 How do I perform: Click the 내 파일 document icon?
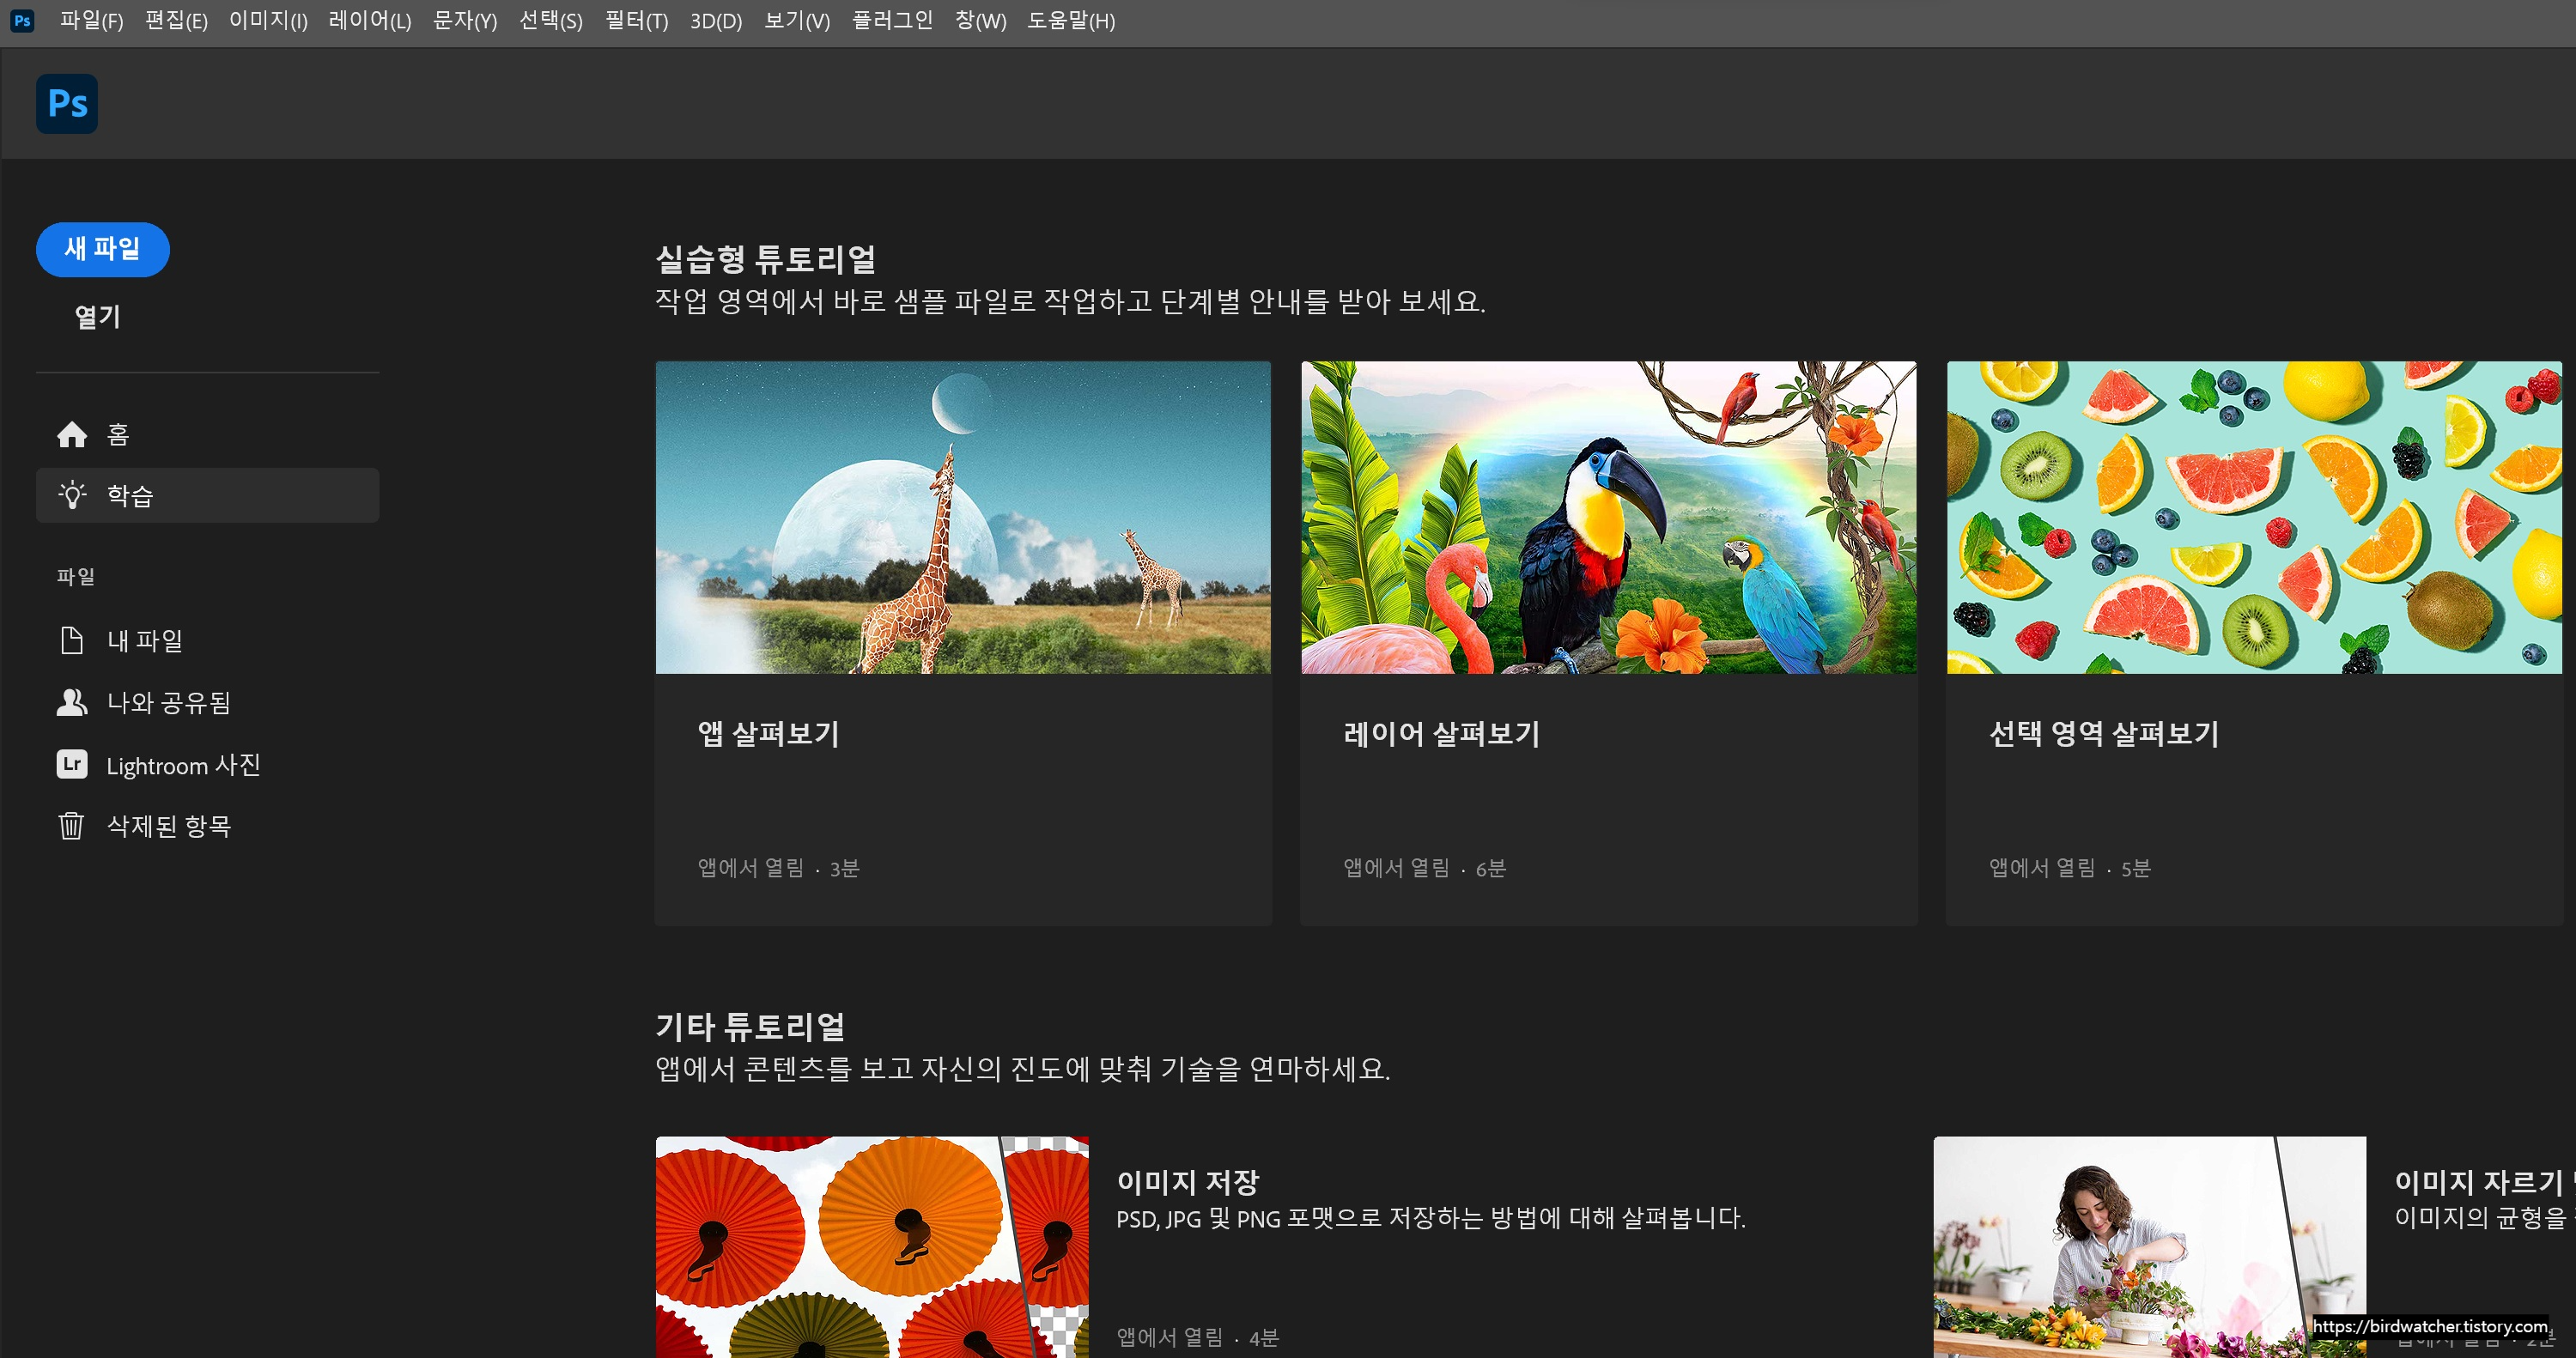pos(72,640)
